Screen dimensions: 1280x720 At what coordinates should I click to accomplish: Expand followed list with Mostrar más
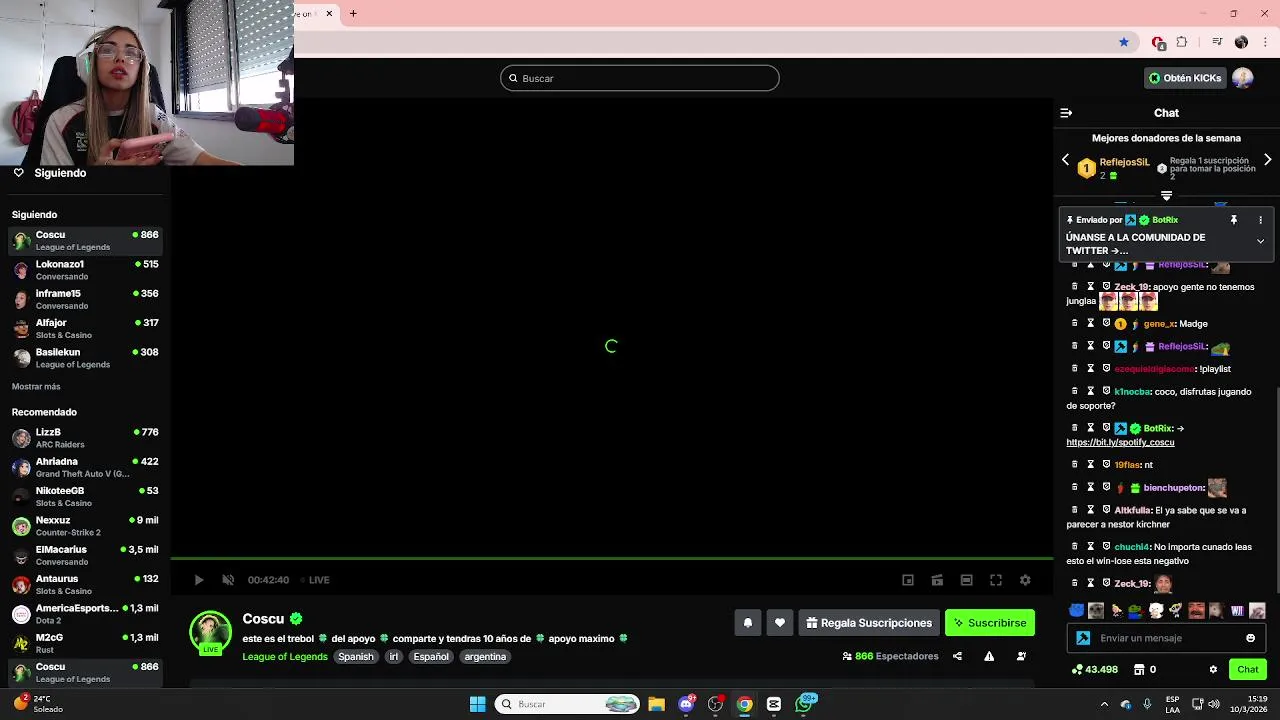pyautogui.click(x=36, y=387)
